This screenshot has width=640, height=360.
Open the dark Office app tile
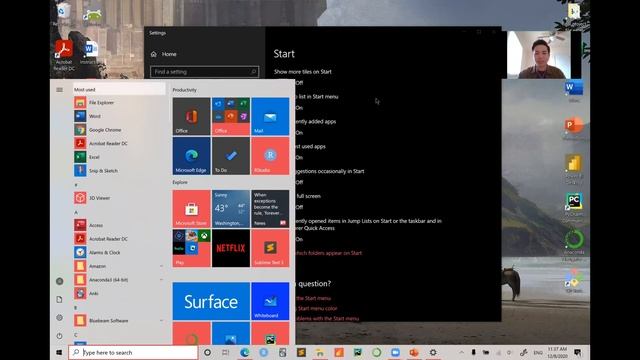click(191, 116)
